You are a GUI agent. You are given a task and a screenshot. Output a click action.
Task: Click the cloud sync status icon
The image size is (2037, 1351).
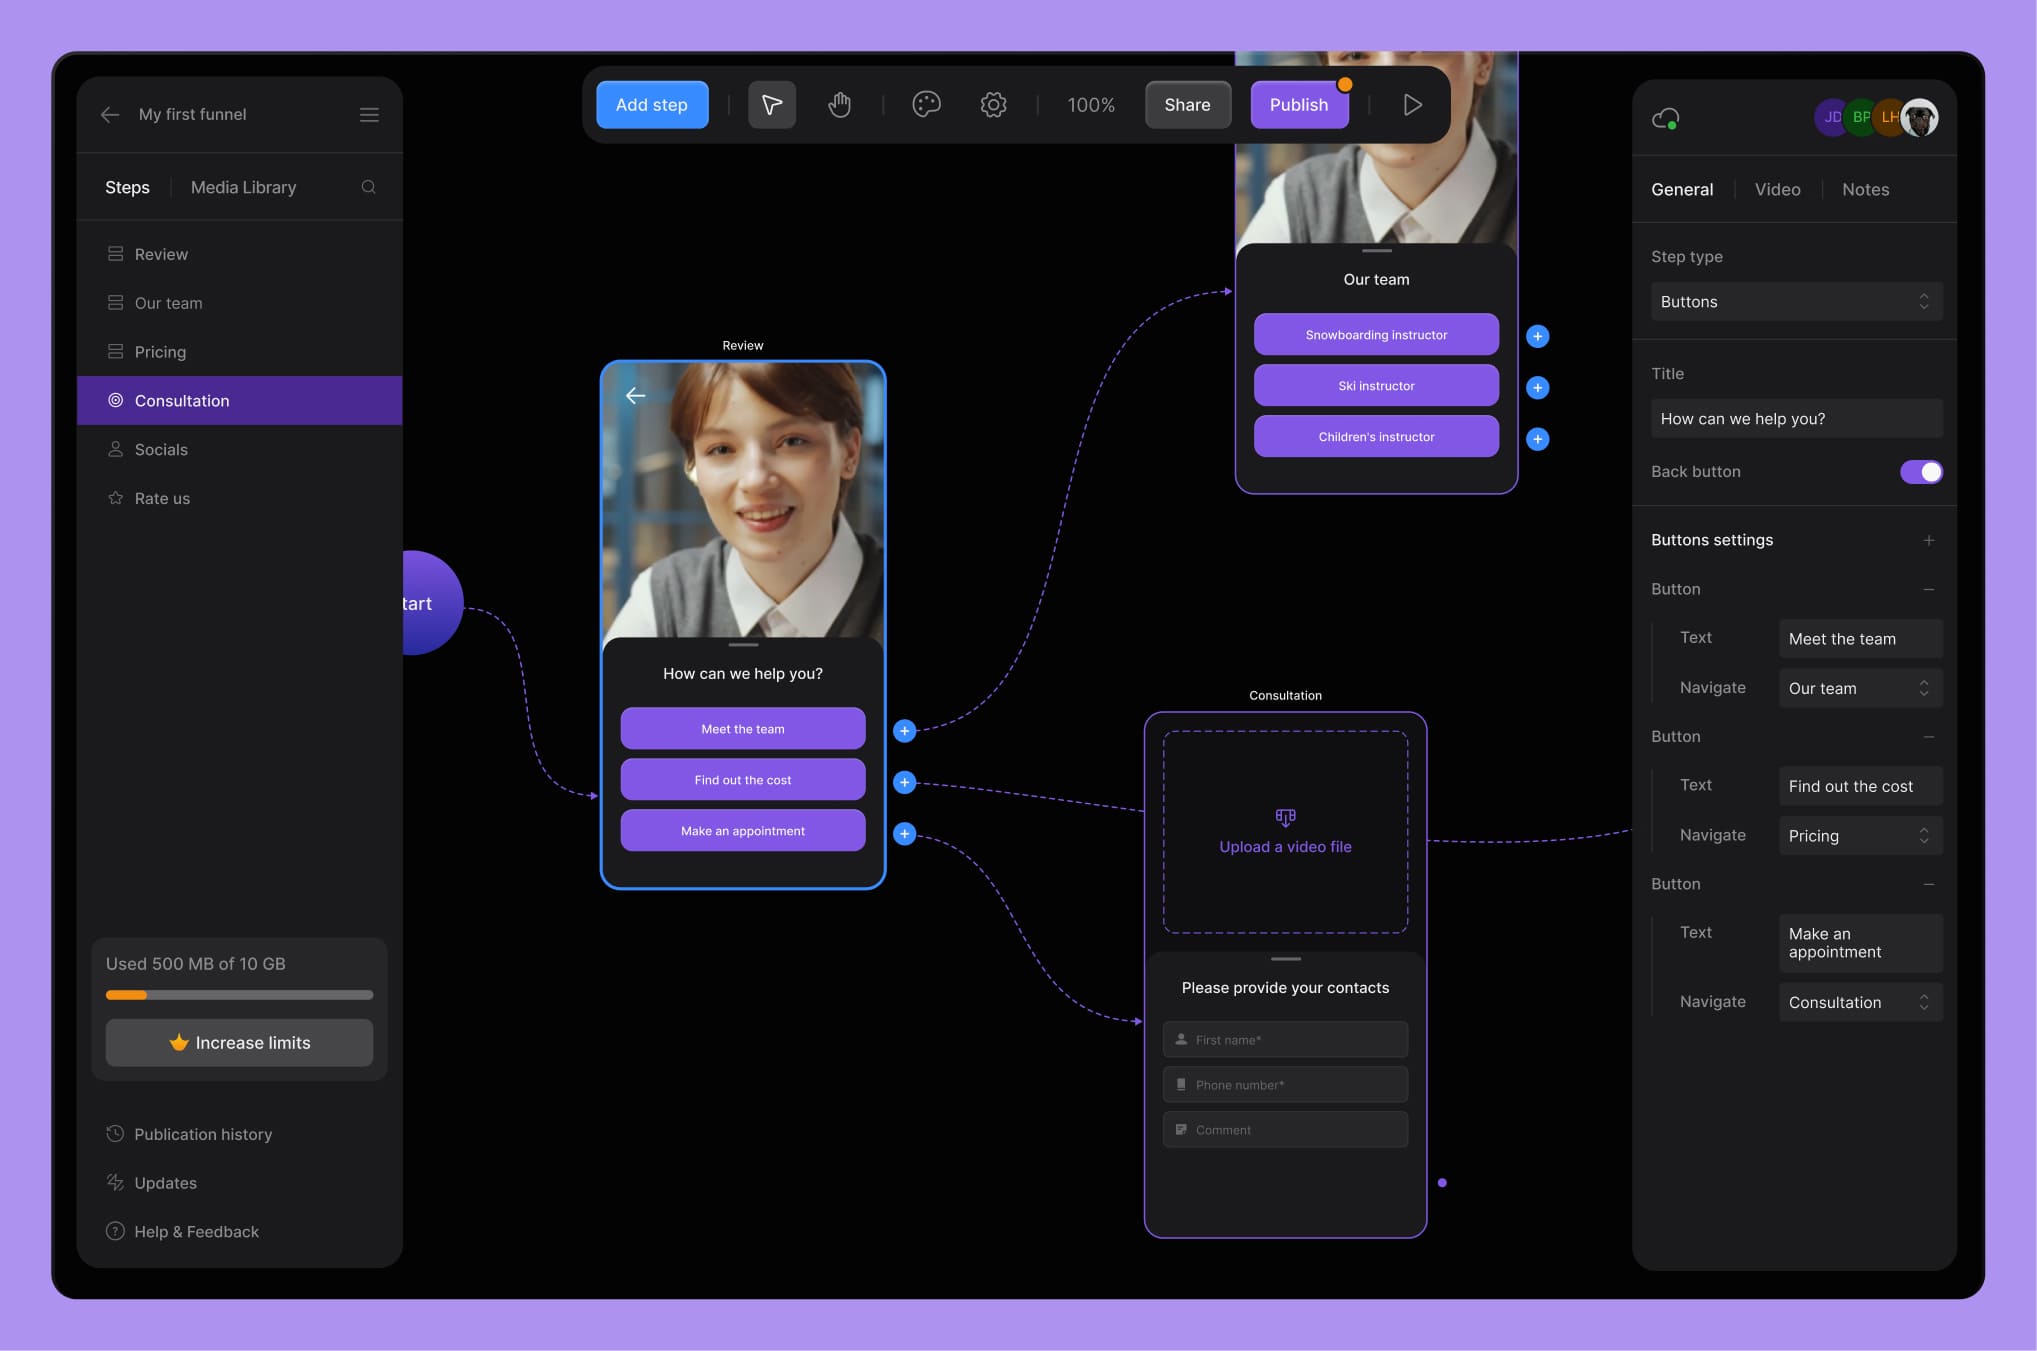pyautogui.click(x=1665, y=119)
